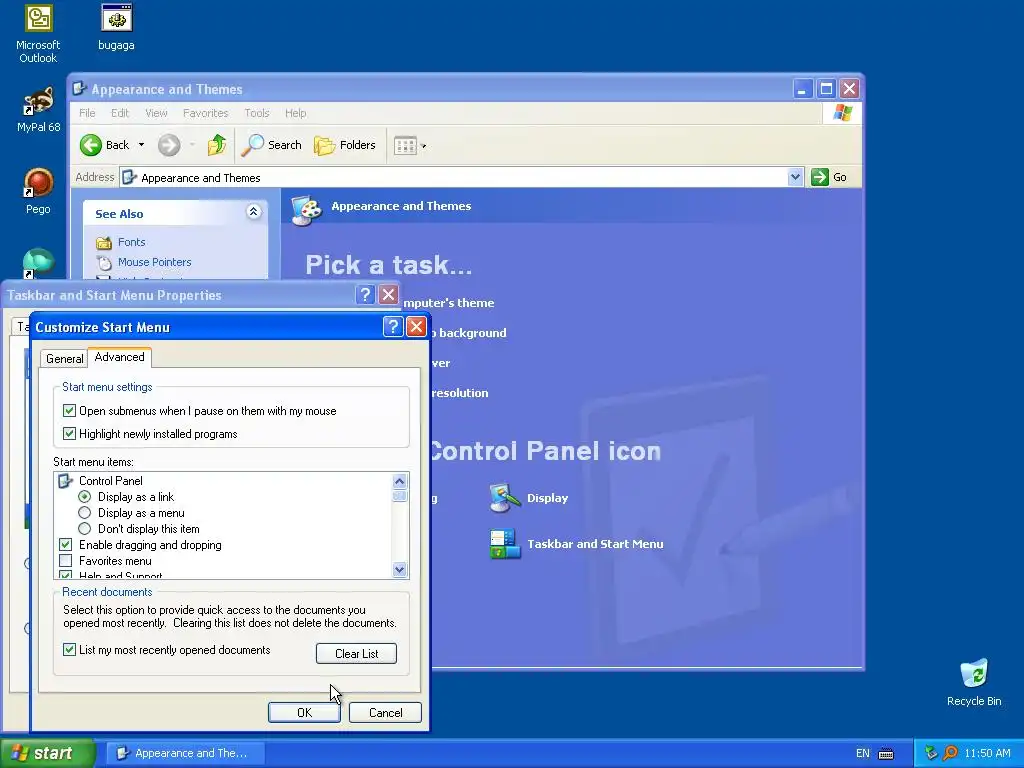Click help button in Taskbar Properties titlebar
The image size is (1024, 768).
coord(365,295)
